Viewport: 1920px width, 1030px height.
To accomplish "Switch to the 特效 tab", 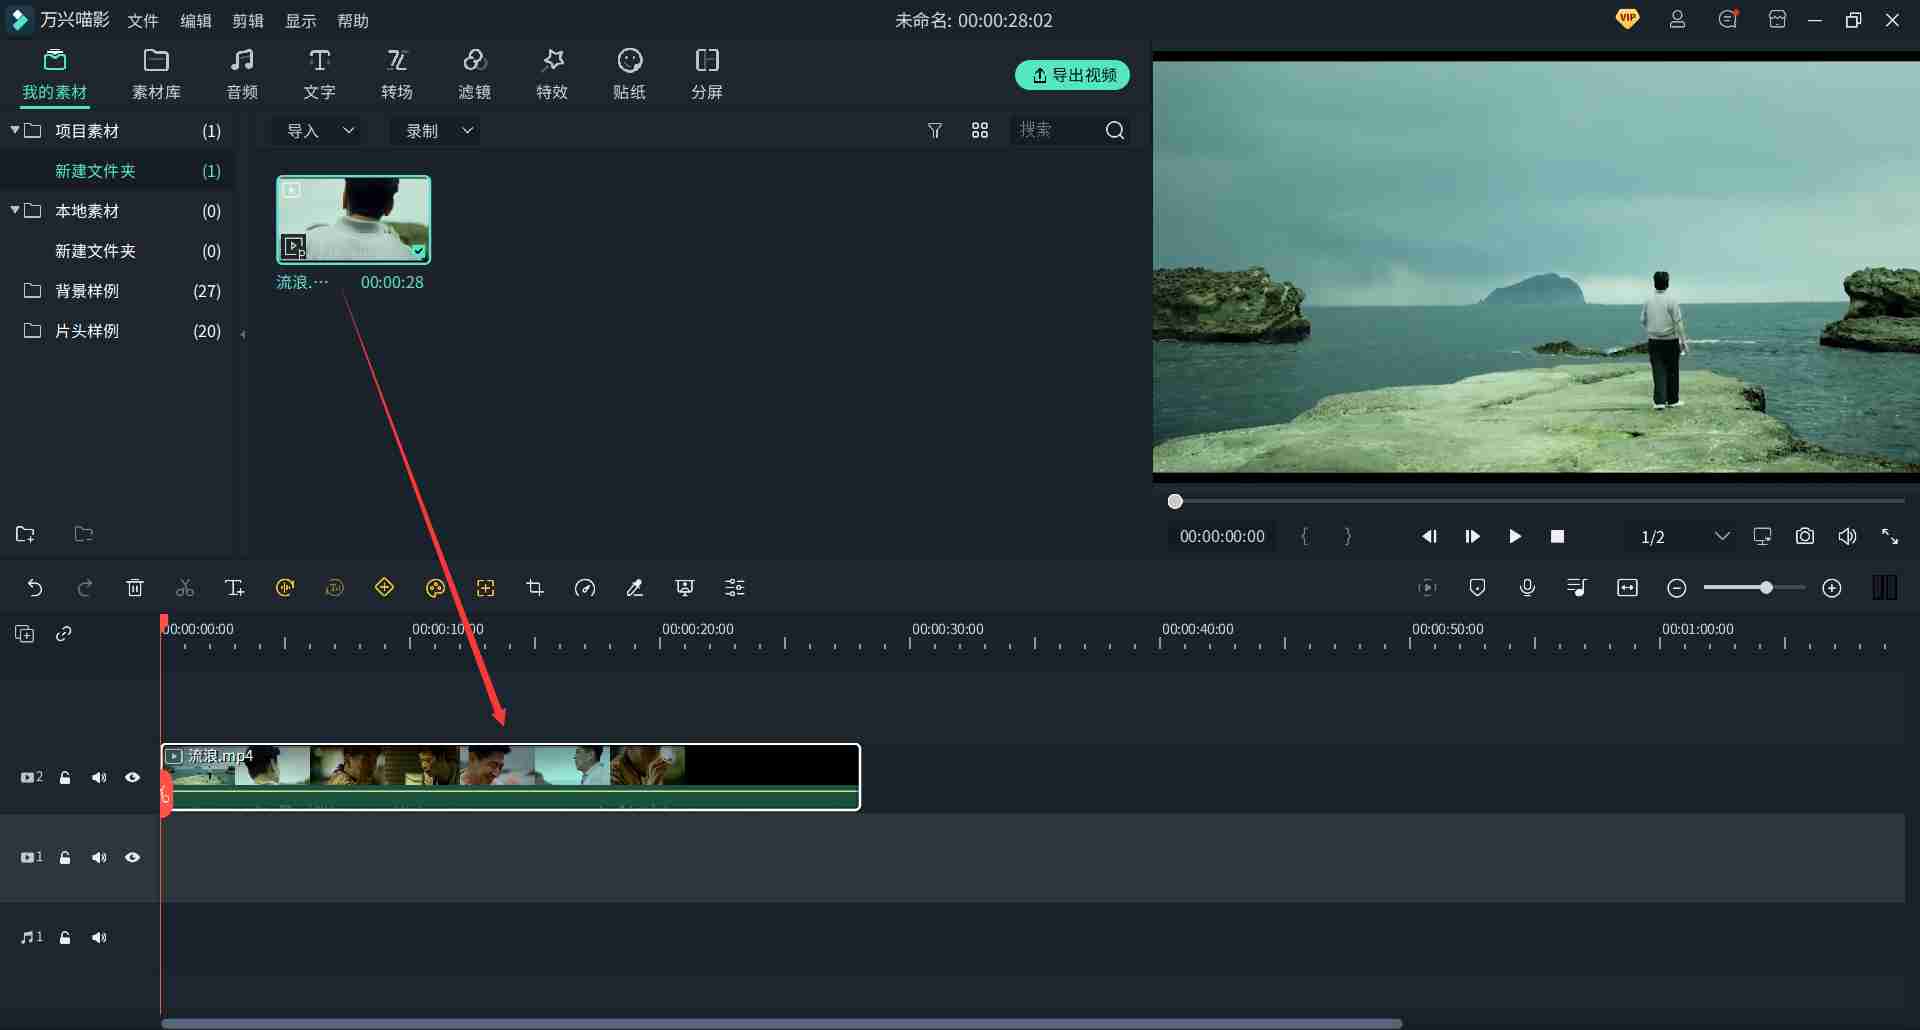I will [552, 74].
